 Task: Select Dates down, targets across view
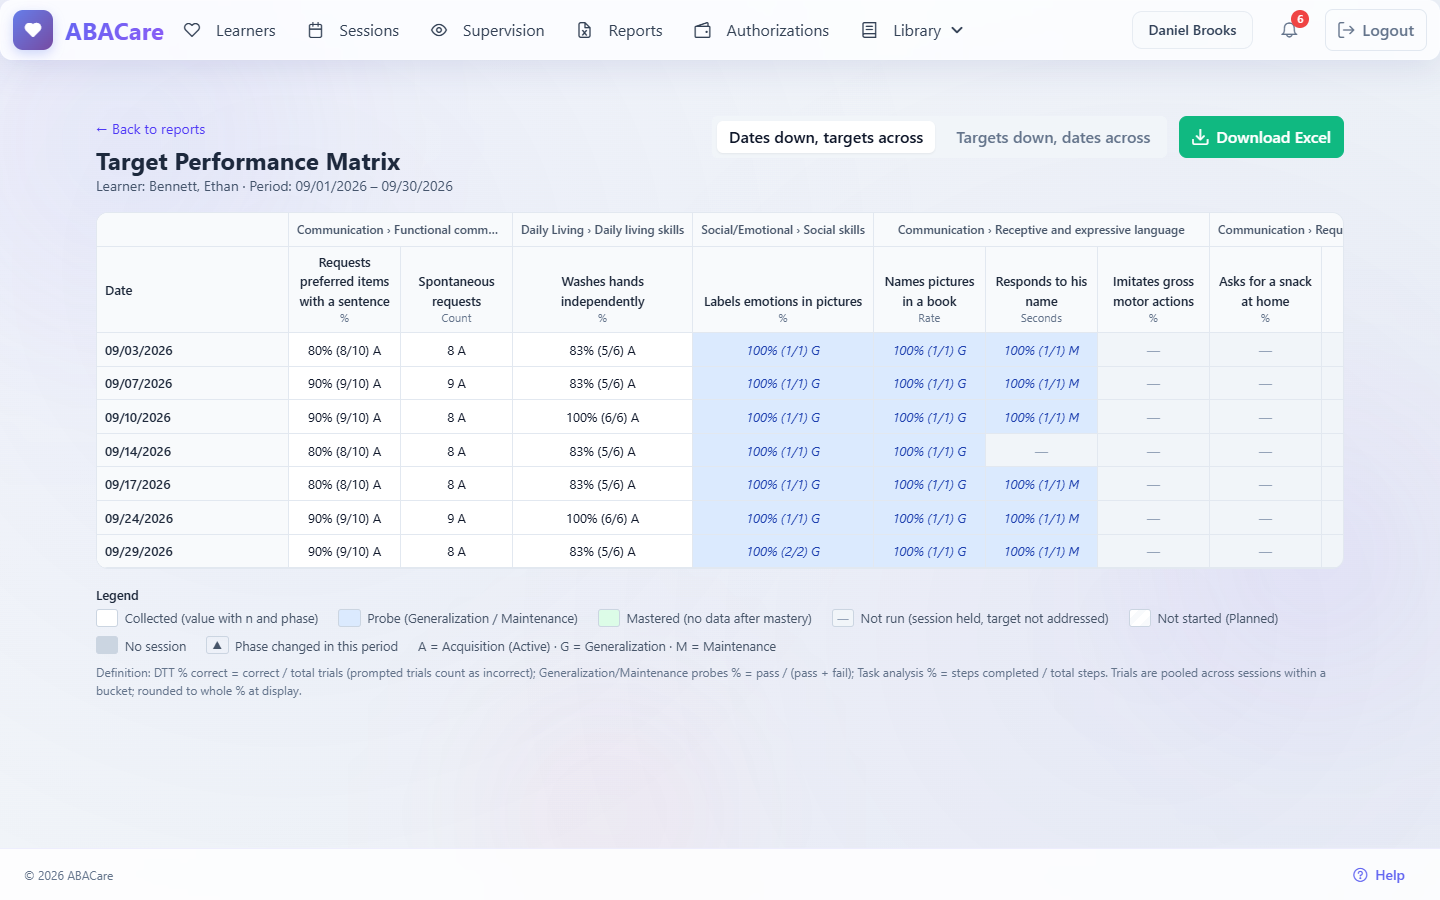(826, 137)
